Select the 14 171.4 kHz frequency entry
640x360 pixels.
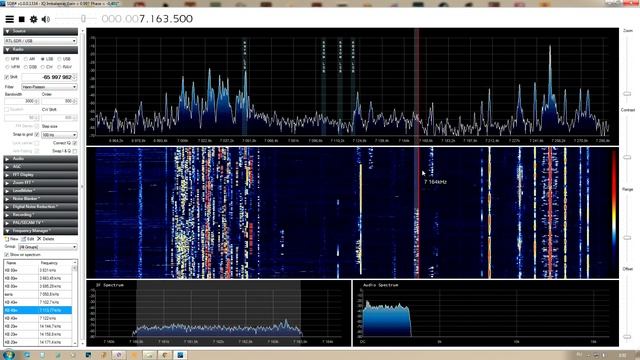coord(38,342)
